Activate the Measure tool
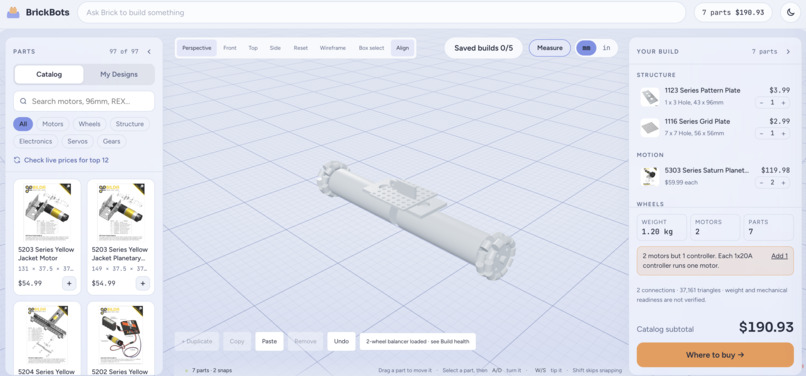 tap(549, 48)
